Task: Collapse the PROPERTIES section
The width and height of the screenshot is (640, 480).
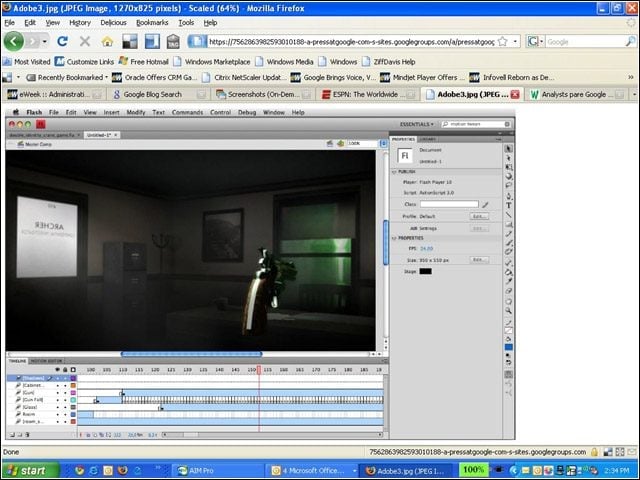Action: (x=394, y=238)
